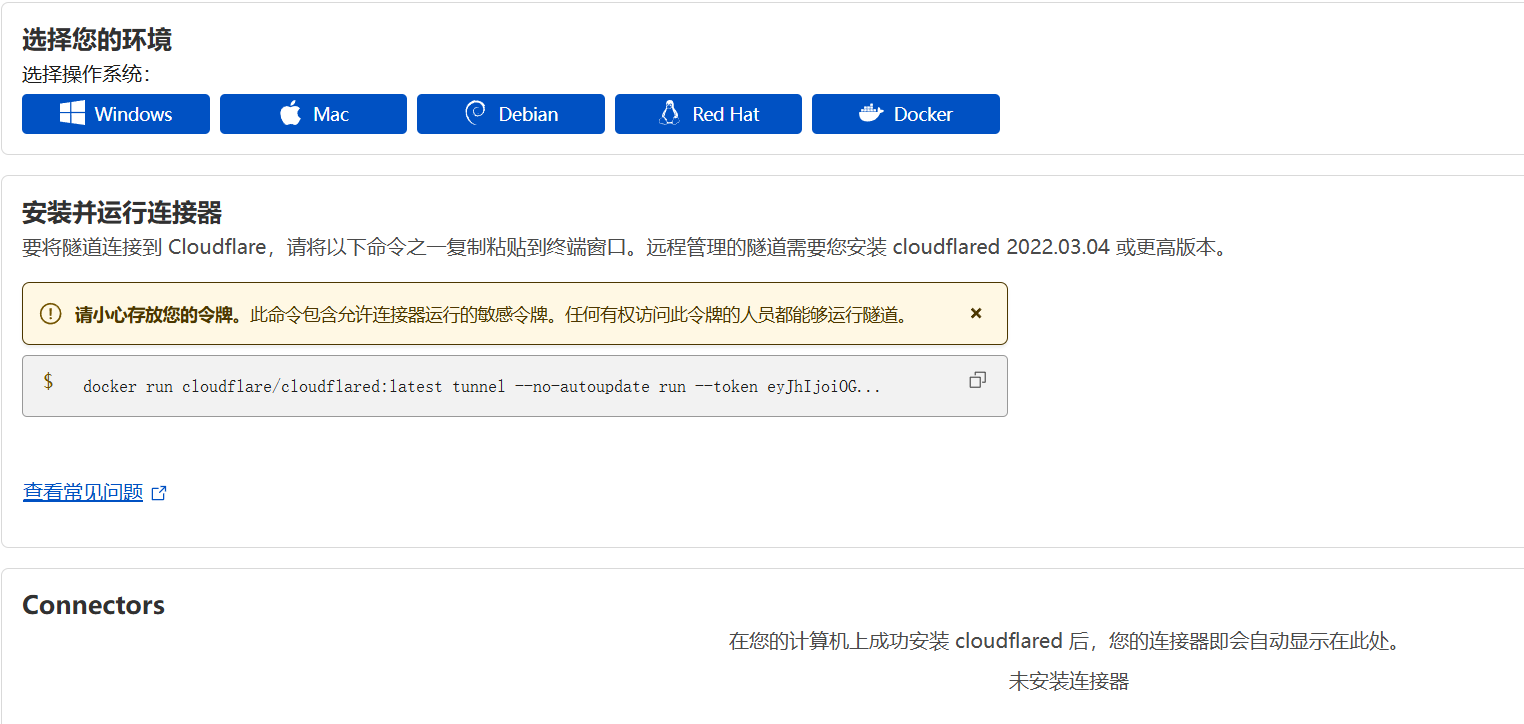Screen dimensions: 1524x724
Task: Click the warning exclamation icon
Action: (x=50, y=314)
